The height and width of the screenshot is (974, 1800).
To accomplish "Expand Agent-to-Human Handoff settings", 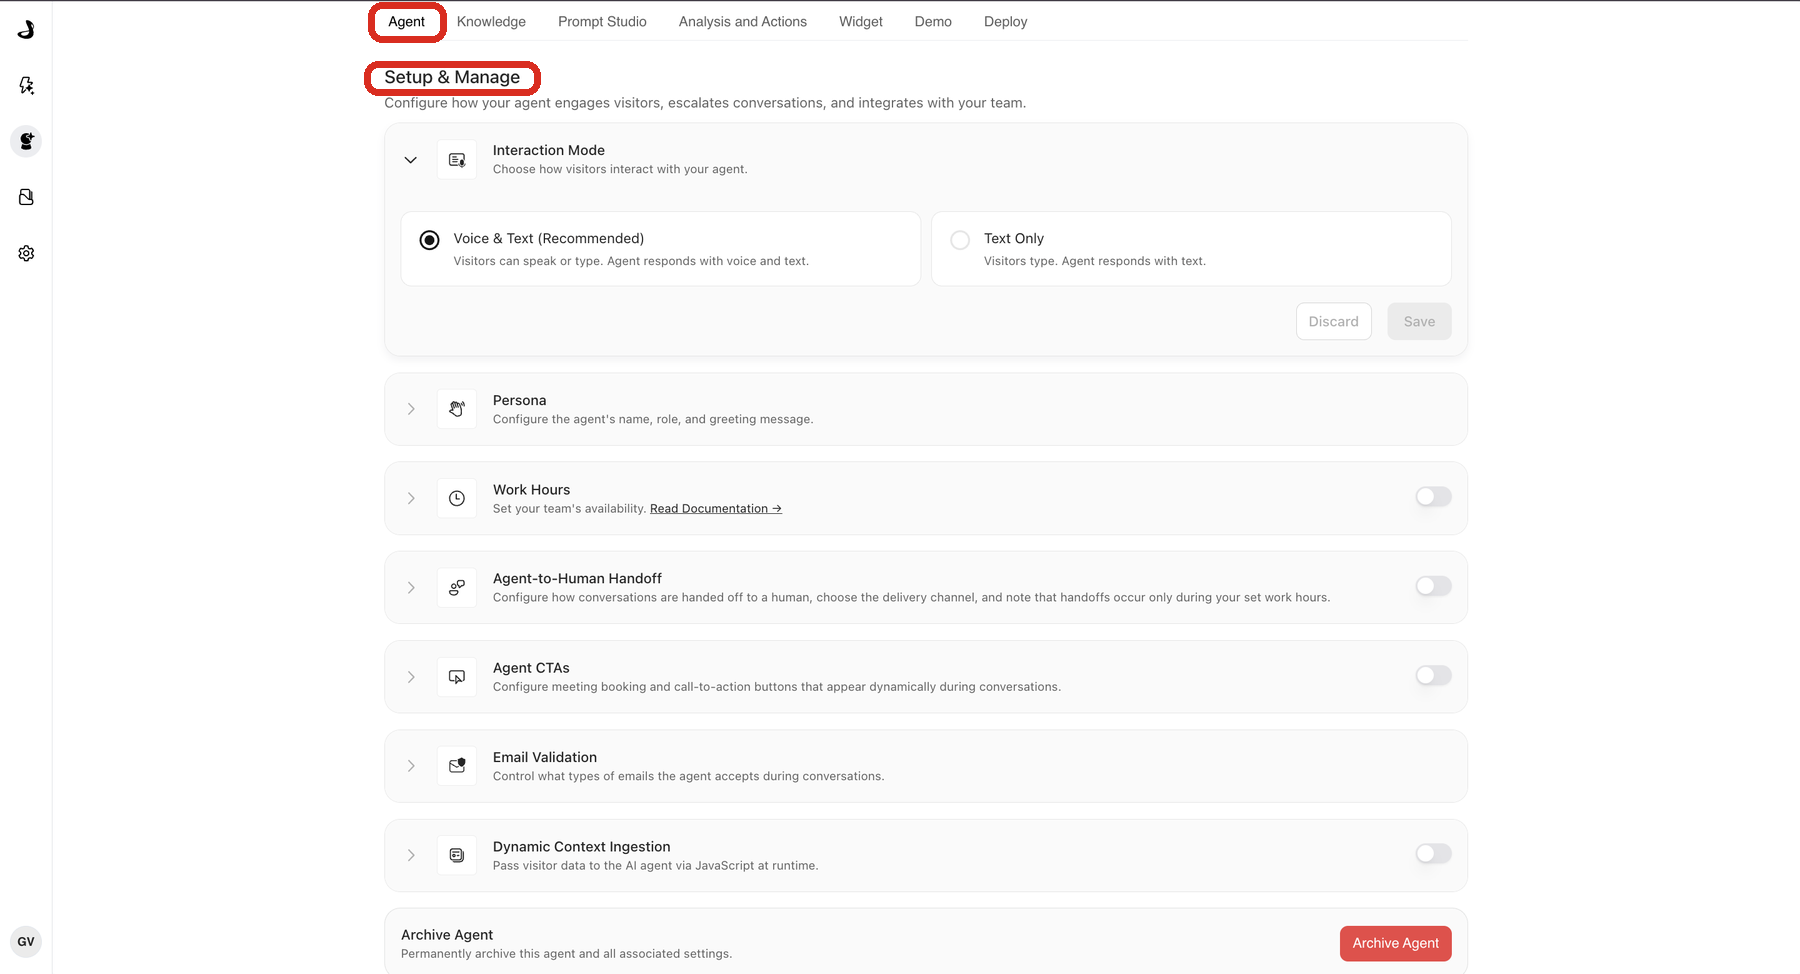I will click(411, 587).
